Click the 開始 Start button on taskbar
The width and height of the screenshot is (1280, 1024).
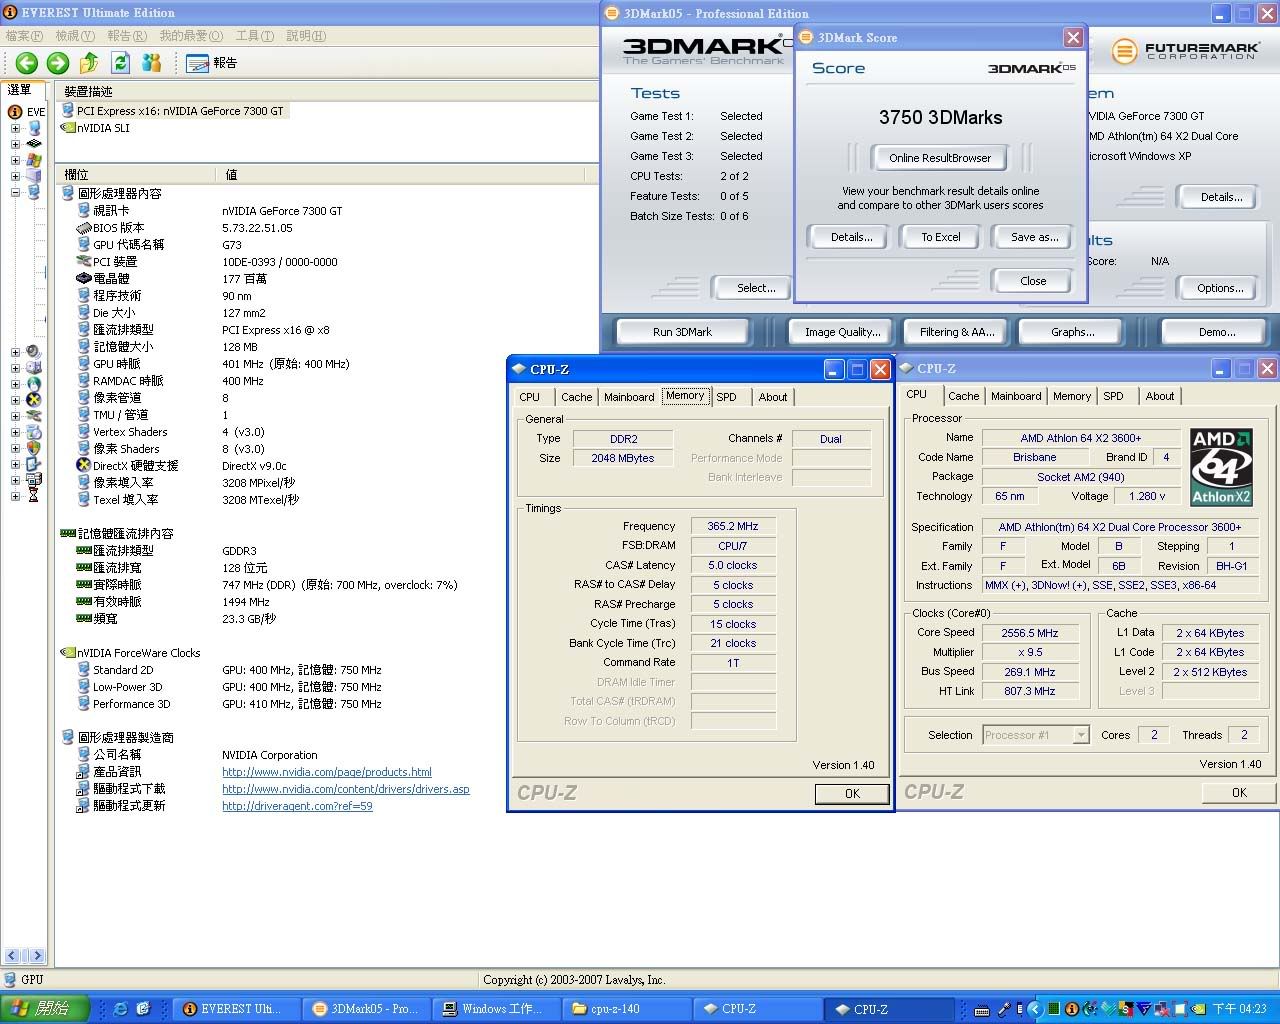45,1009
